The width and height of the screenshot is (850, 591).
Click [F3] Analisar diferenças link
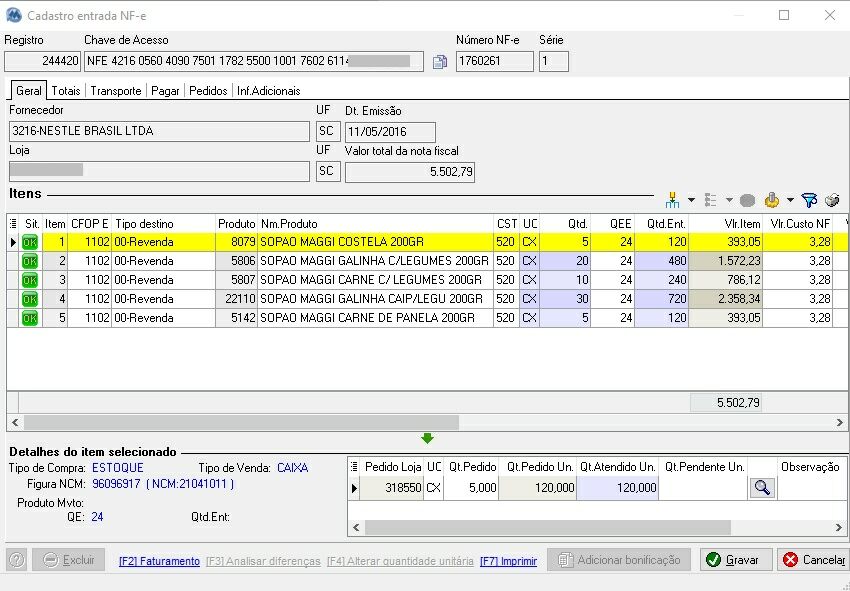pyautogui.click(x=263, y=561)
